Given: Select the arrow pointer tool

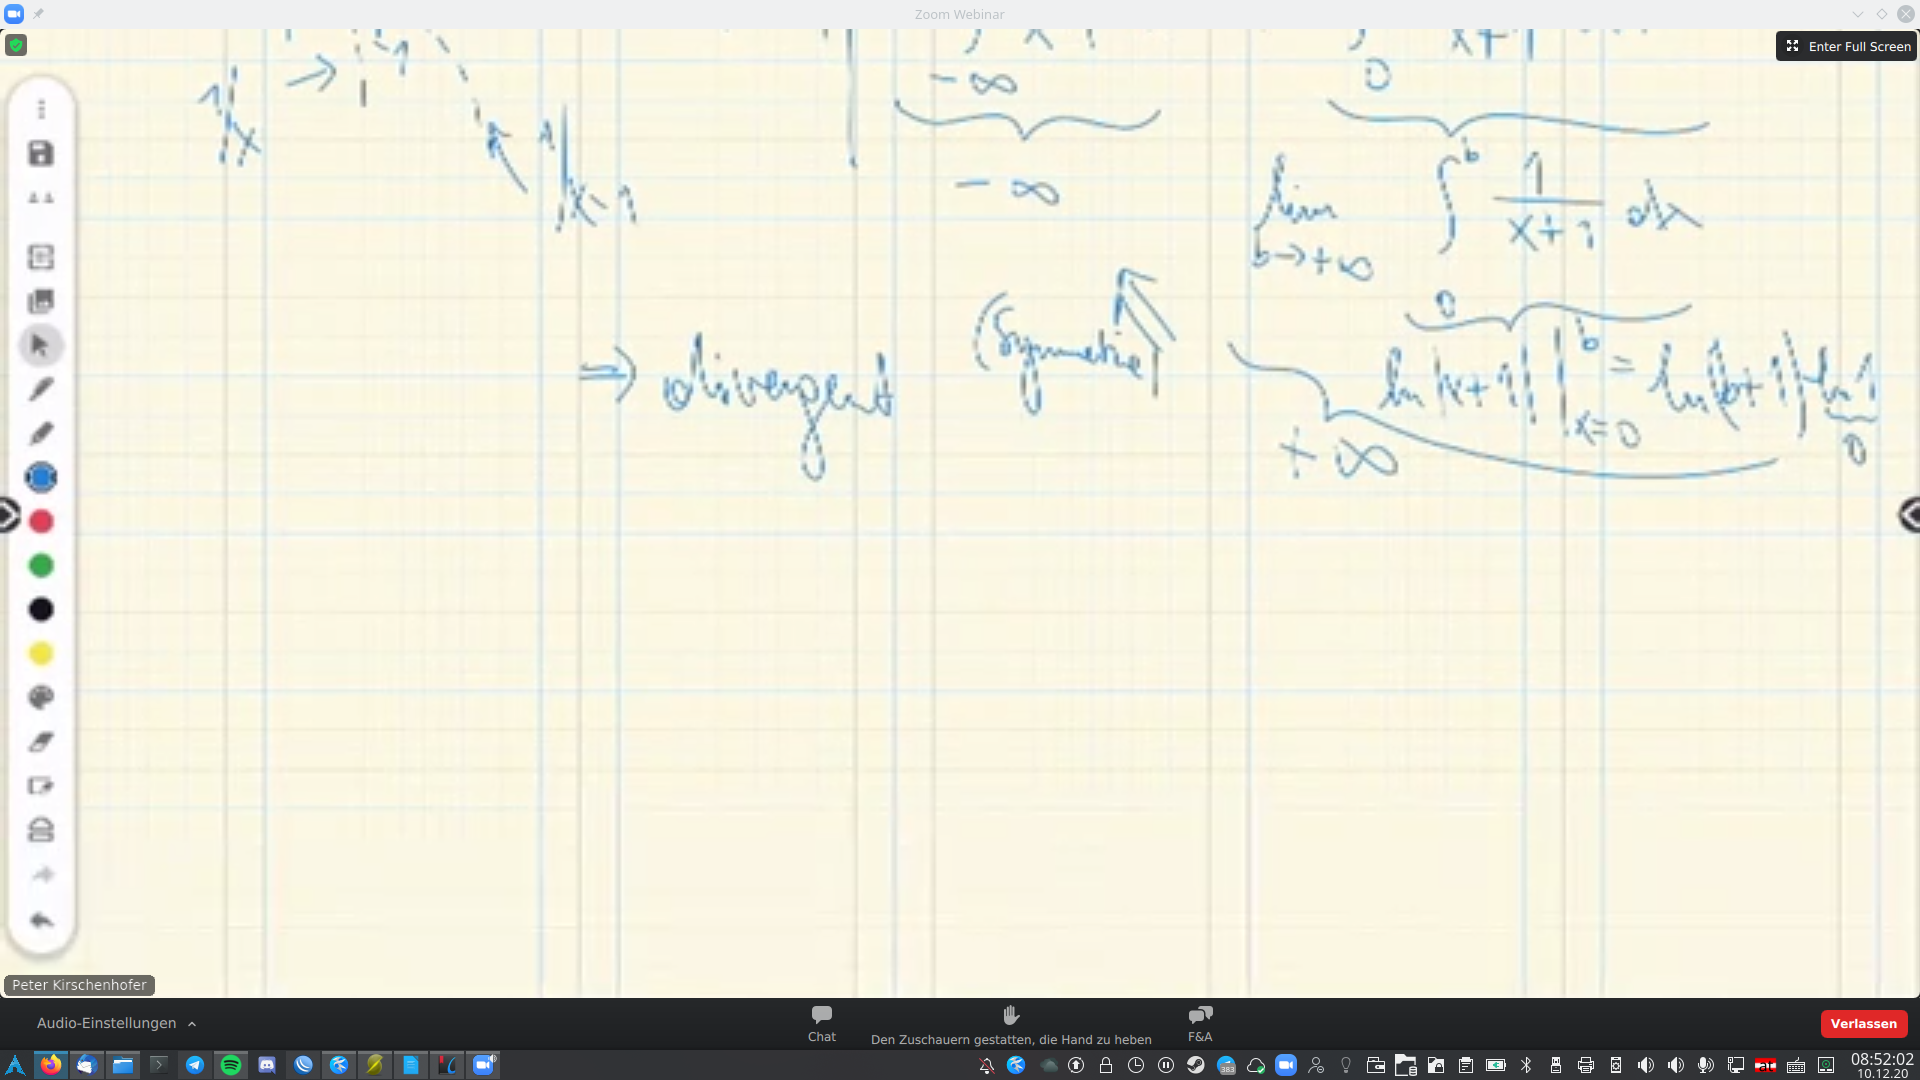Looking at the screenshot, I should 41,346.
